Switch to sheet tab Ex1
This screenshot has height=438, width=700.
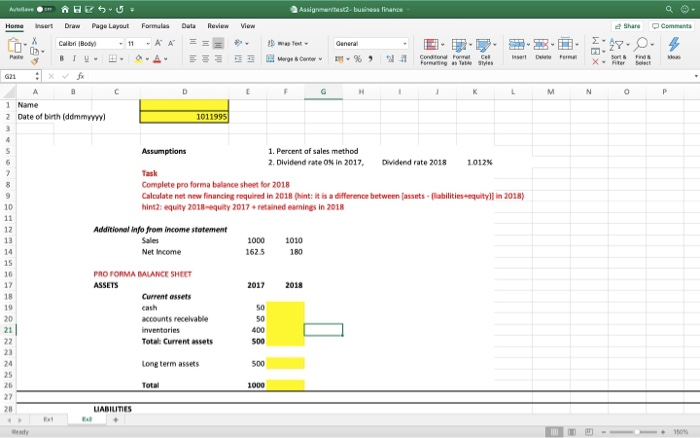click(48, 419)
